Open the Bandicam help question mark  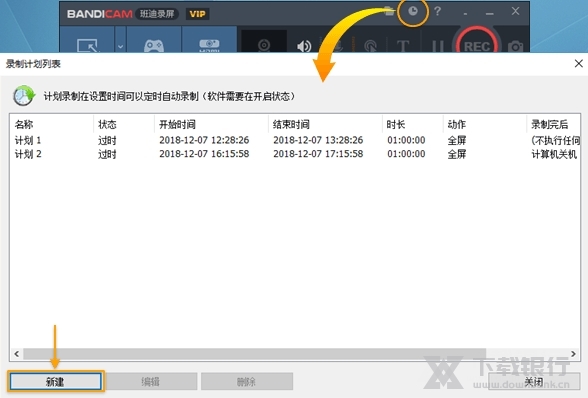pos(437,11)
